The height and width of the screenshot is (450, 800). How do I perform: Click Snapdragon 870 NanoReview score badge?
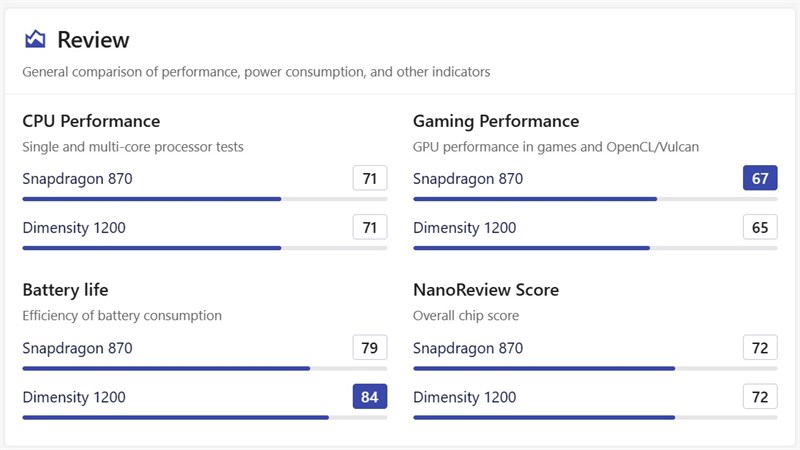click(760, 348)
